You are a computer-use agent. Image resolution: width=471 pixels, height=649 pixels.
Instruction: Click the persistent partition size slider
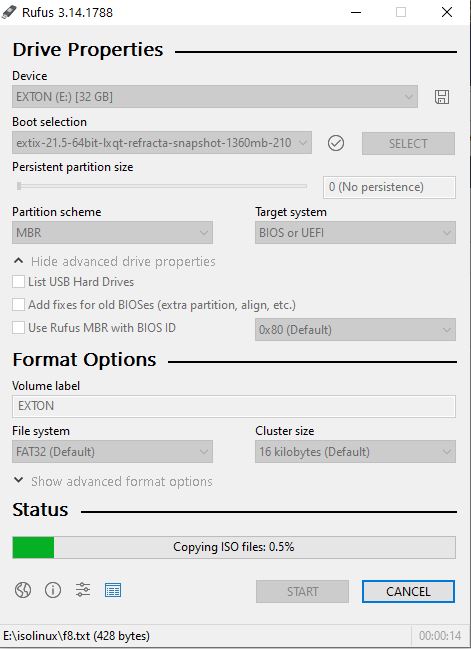pyautogui.click(x=162, y=186)
